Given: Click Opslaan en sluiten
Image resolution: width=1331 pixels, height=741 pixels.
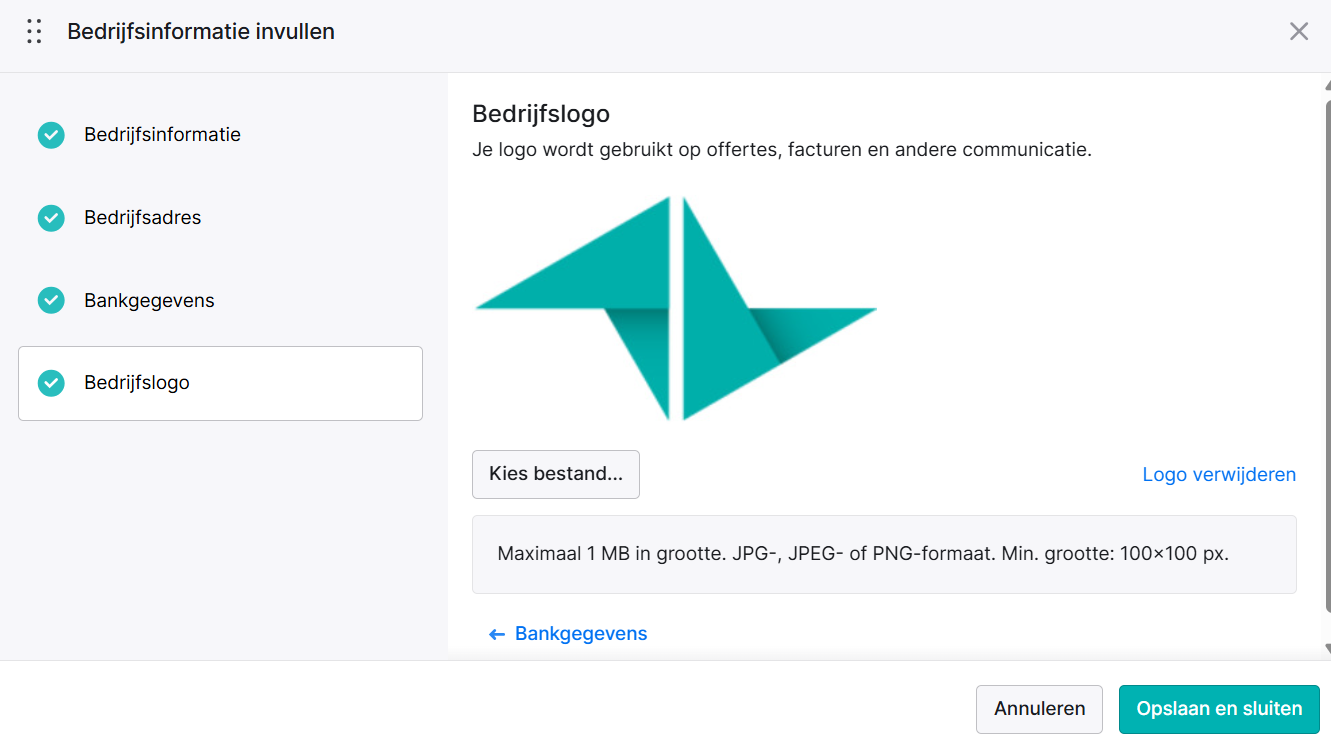Looking at the screenshot, I should point(1219,709).
